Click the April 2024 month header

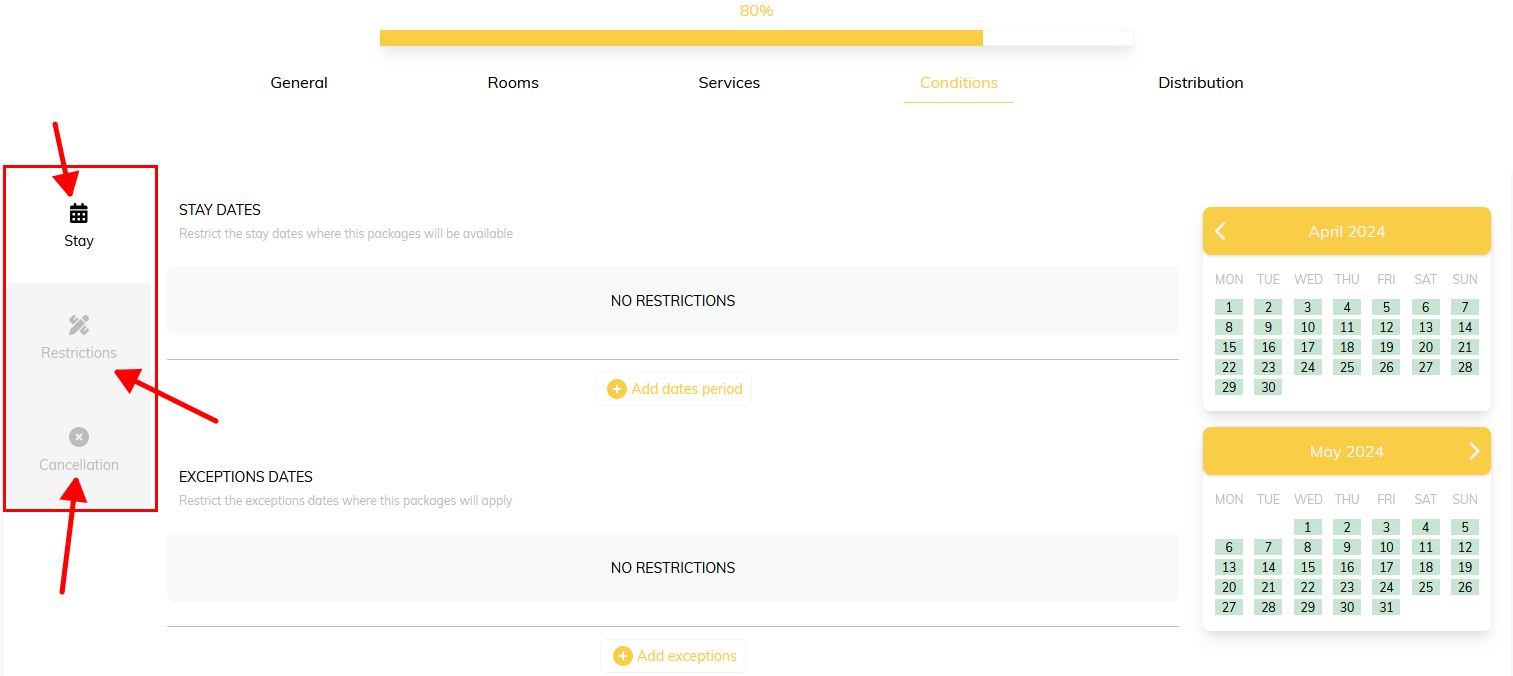coord(1346,232)
